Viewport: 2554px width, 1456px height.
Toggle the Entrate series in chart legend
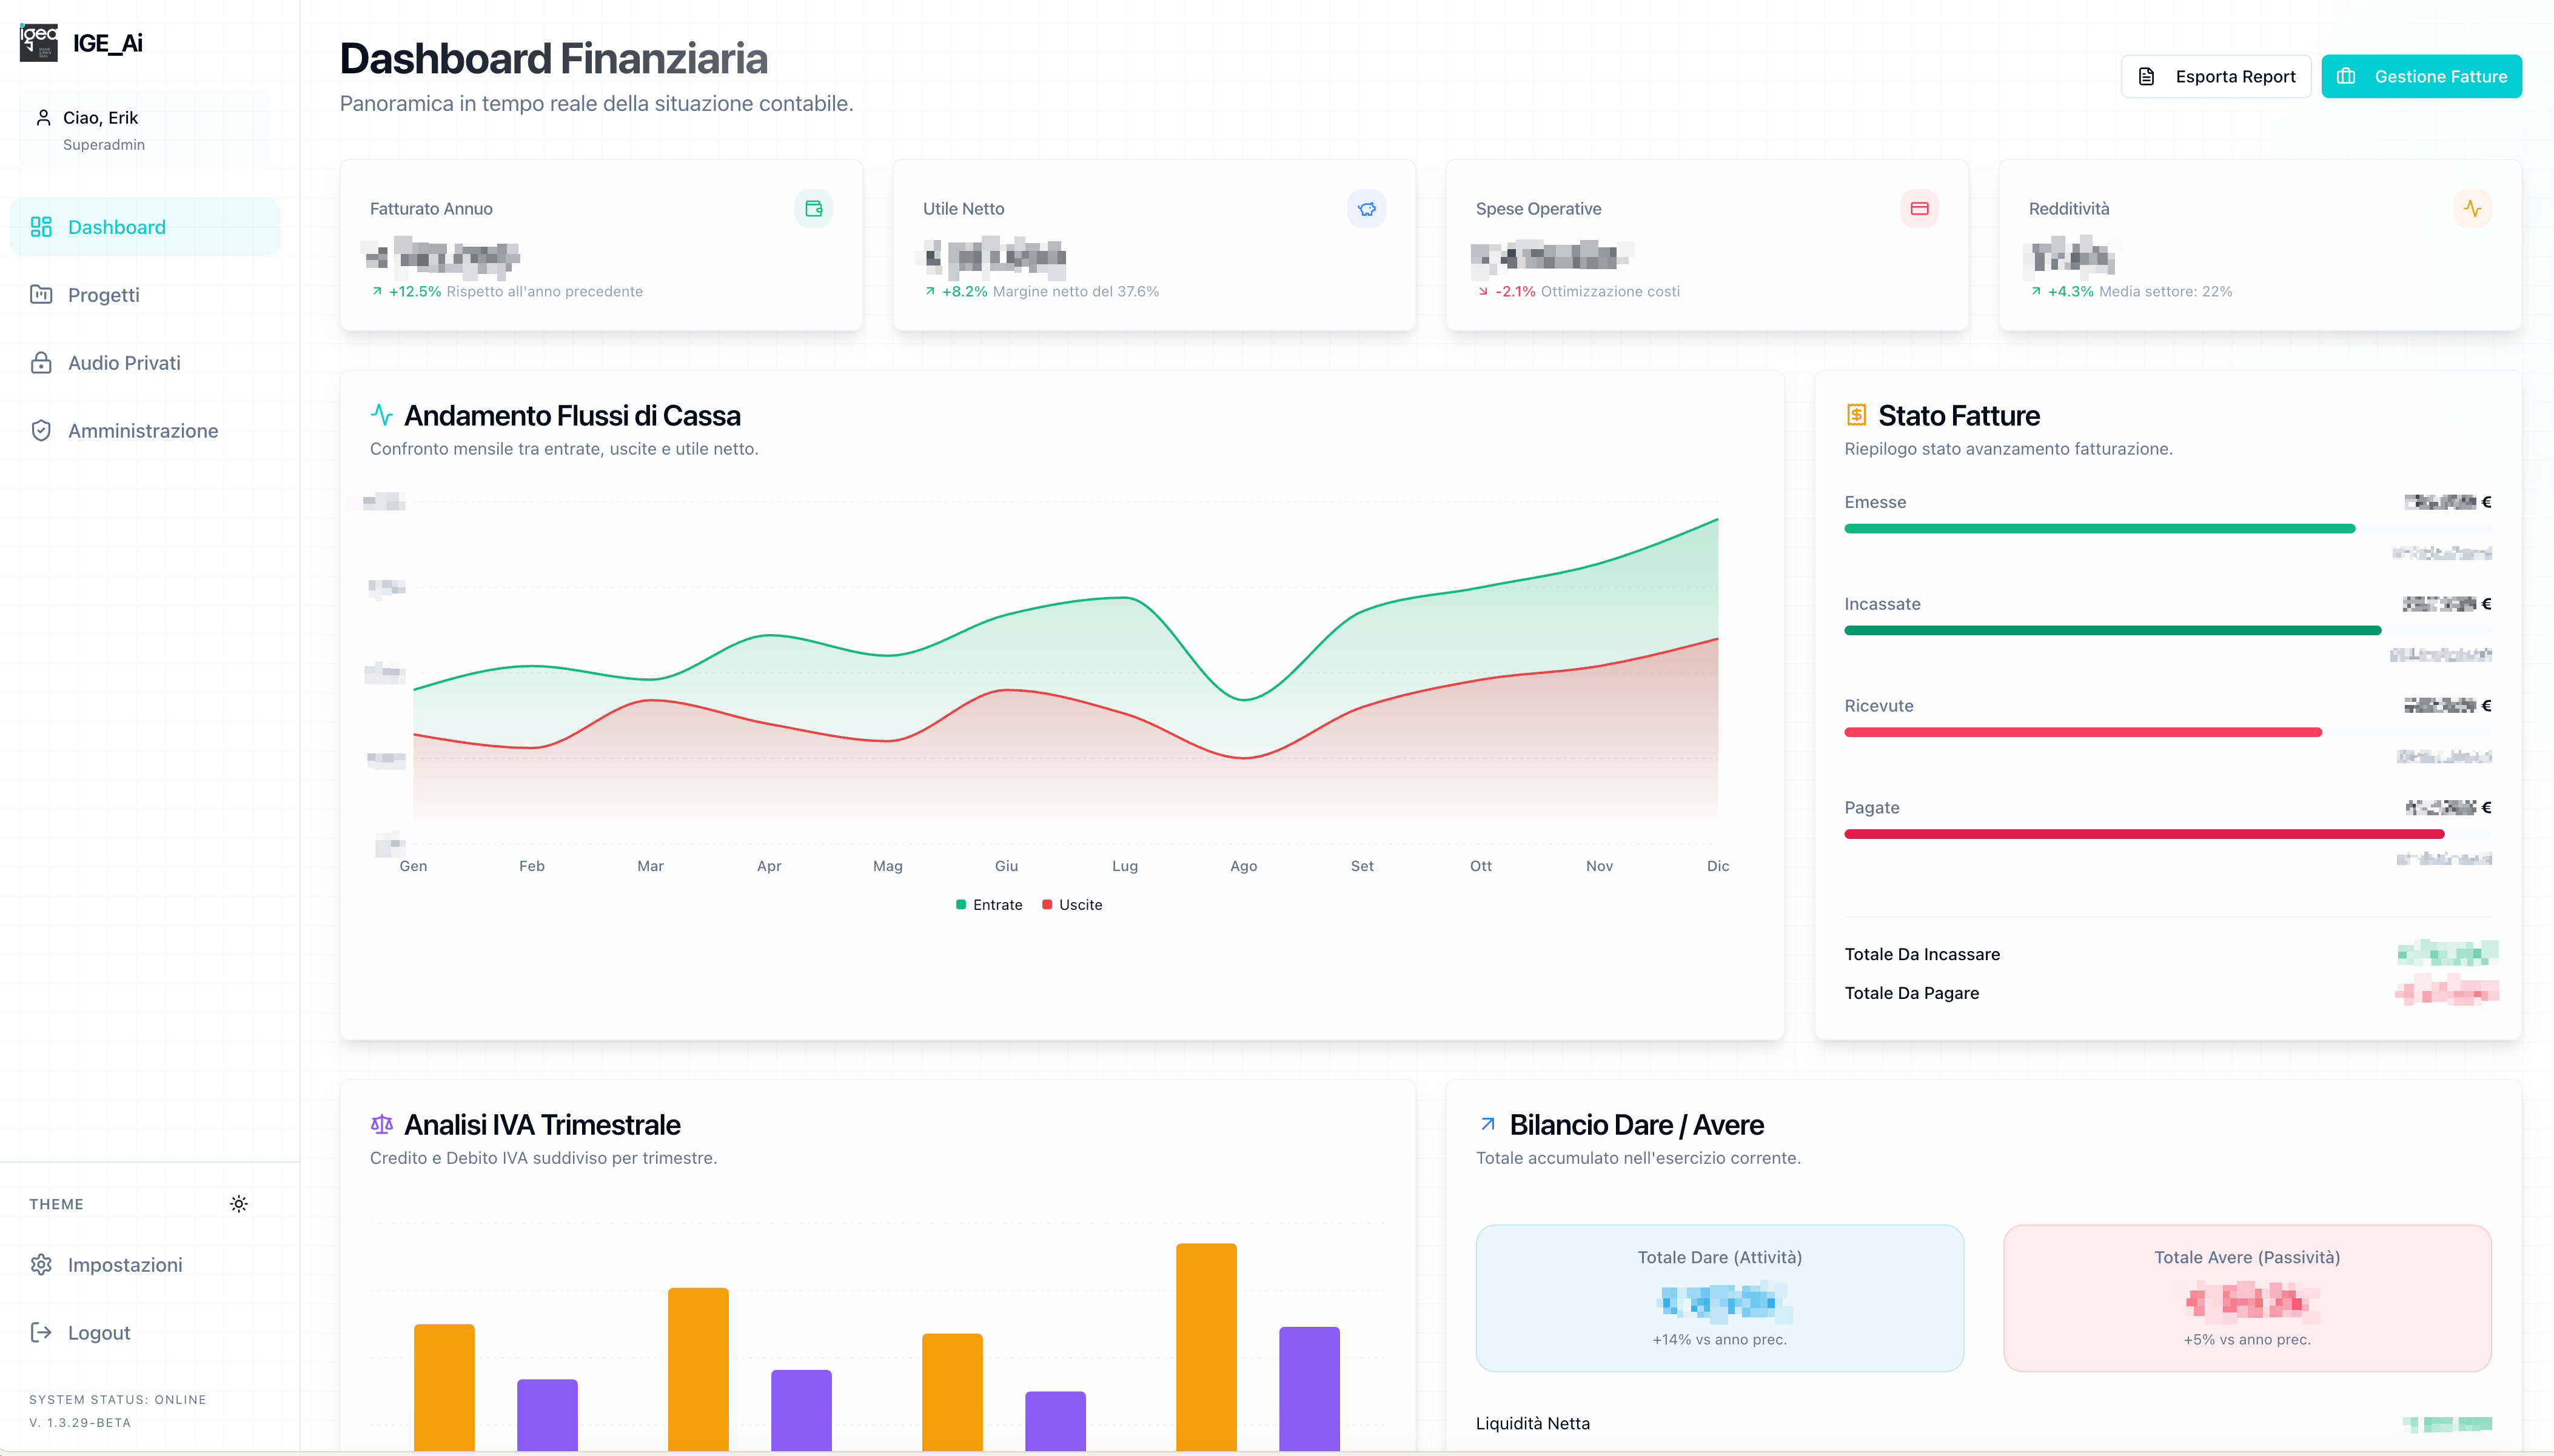point(989,905)
